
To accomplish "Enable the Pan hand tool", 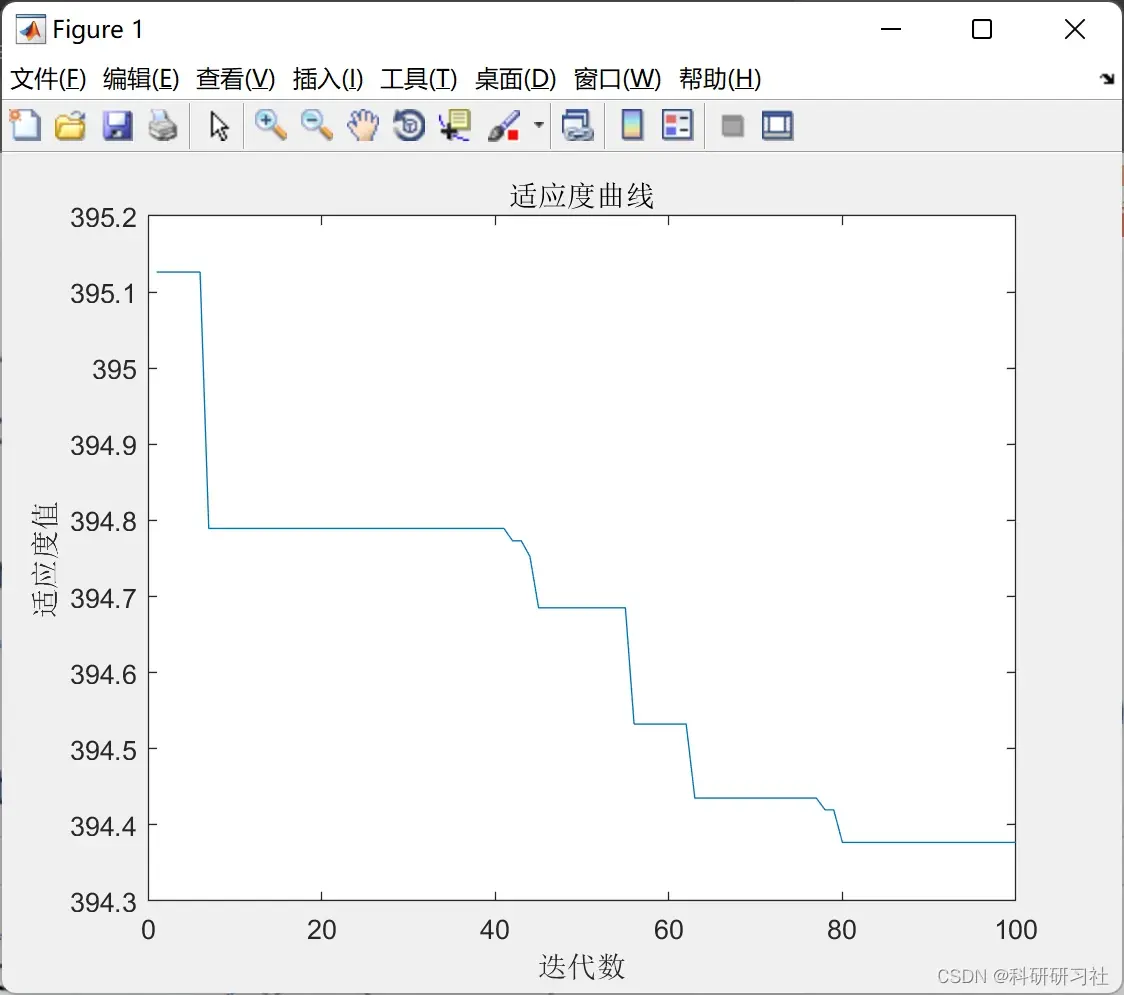I will 363,125.
